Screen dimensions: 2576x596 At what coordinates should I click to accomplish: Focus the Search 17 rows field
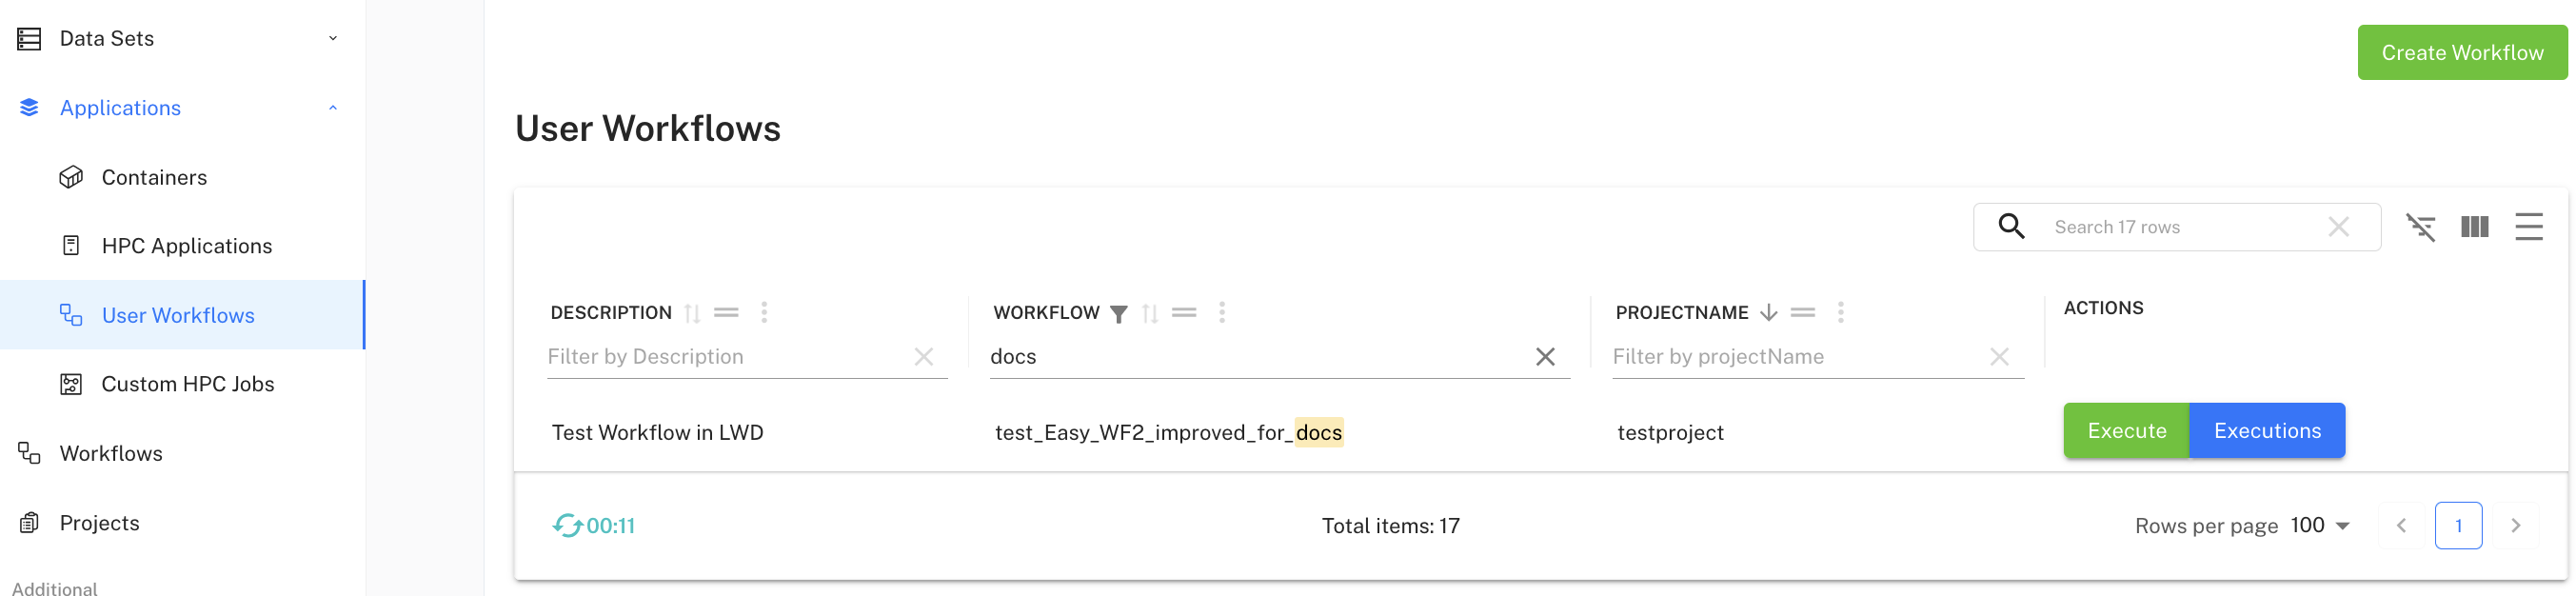(x=2185, y=227)
